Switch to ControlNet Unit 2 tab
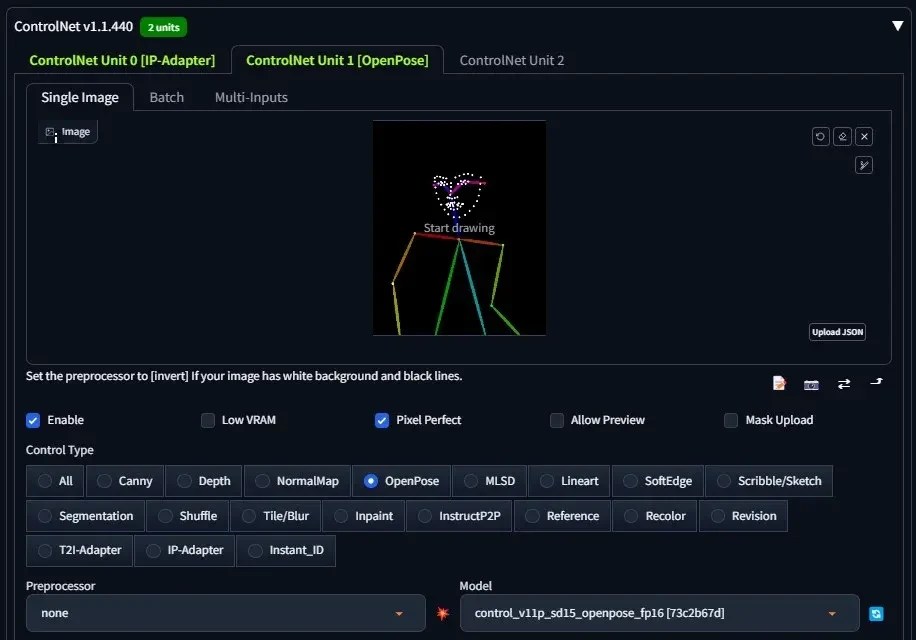 point(511,60)
